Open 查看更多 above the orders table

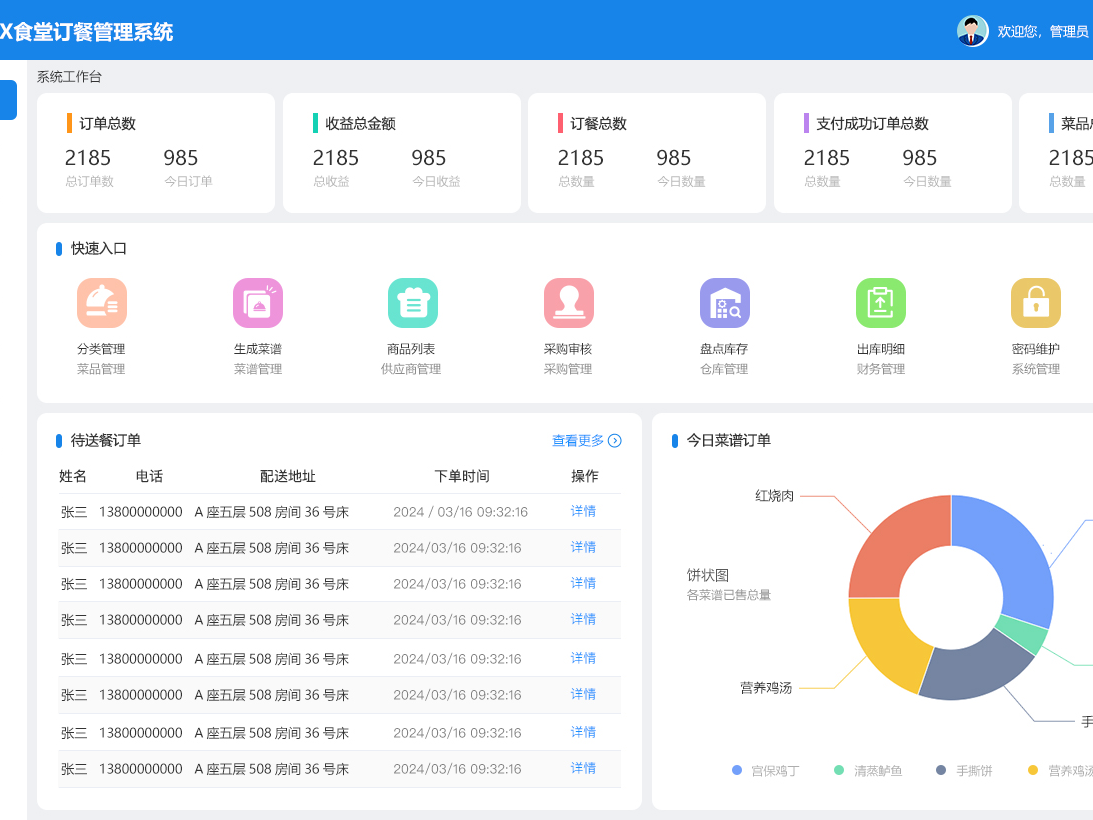pyautogui.click(x=579, y=440)
